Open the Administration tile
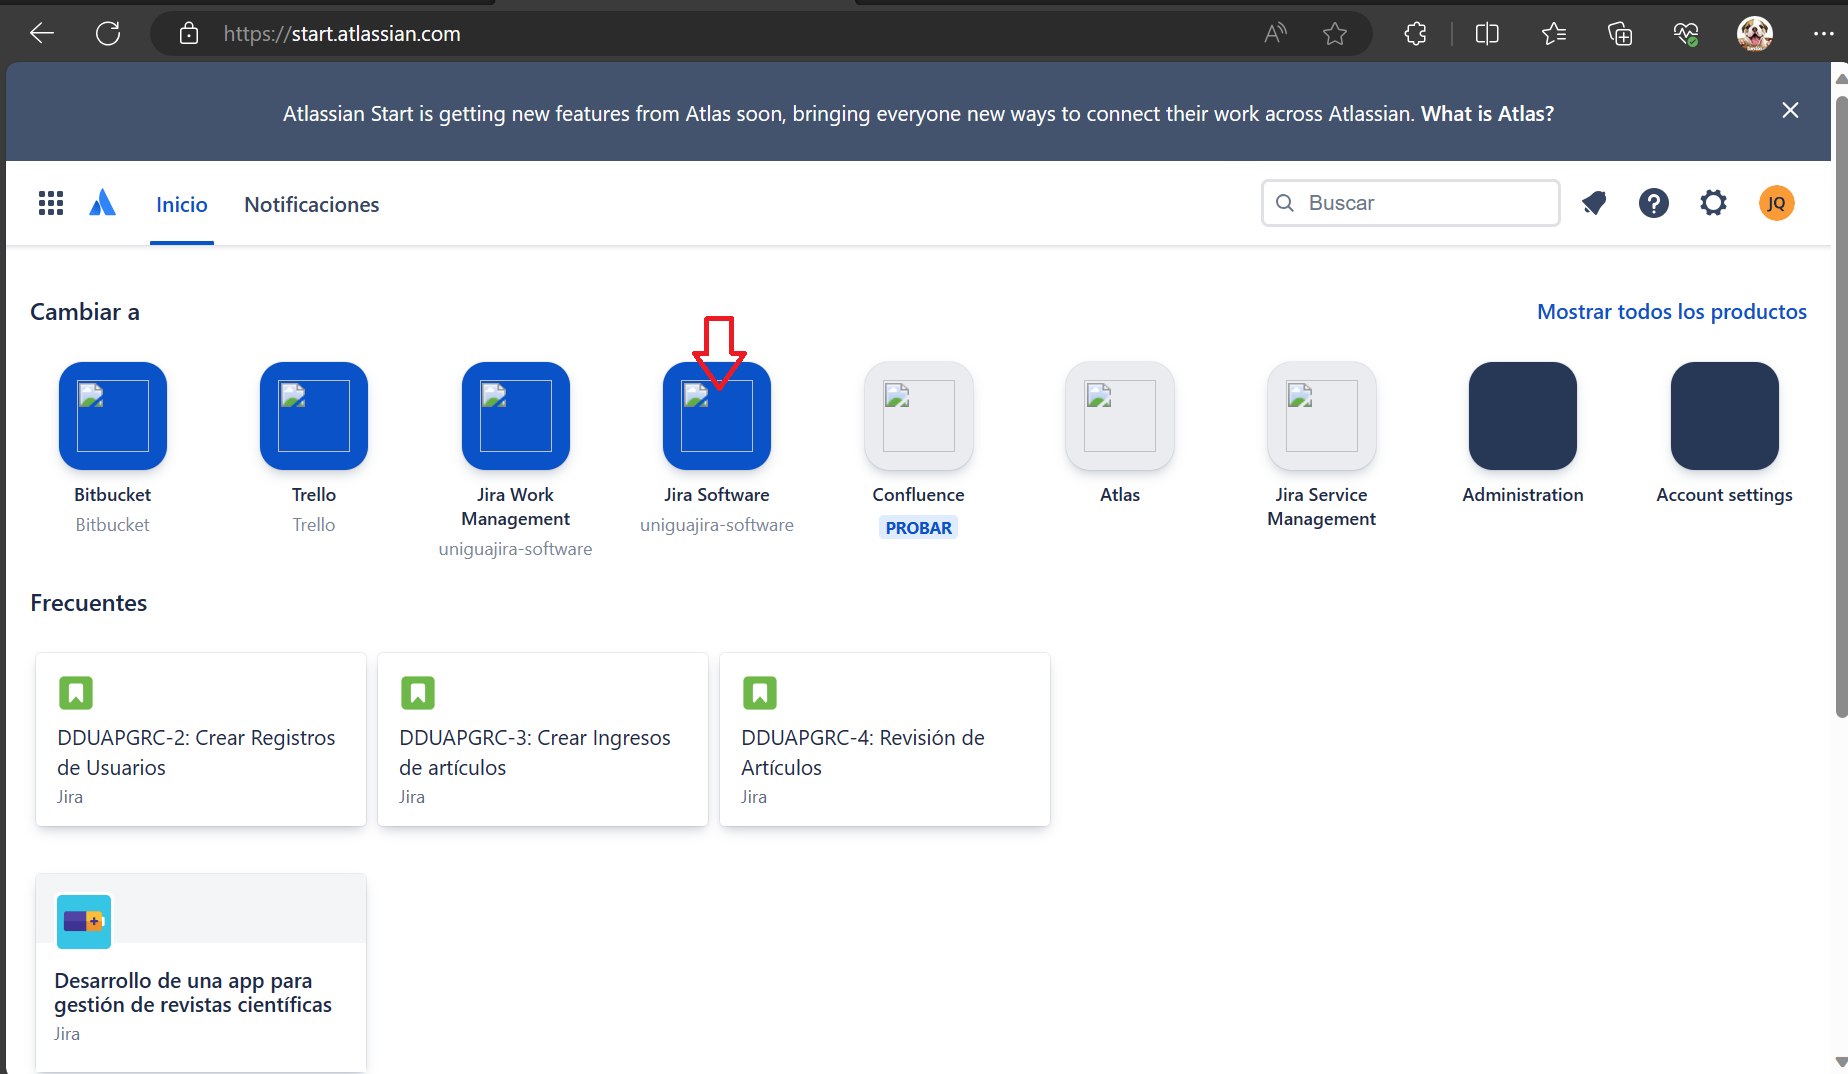The width and height of the screenshot is (1848, 1074). pyautogui.click(x=1523, y=416)
